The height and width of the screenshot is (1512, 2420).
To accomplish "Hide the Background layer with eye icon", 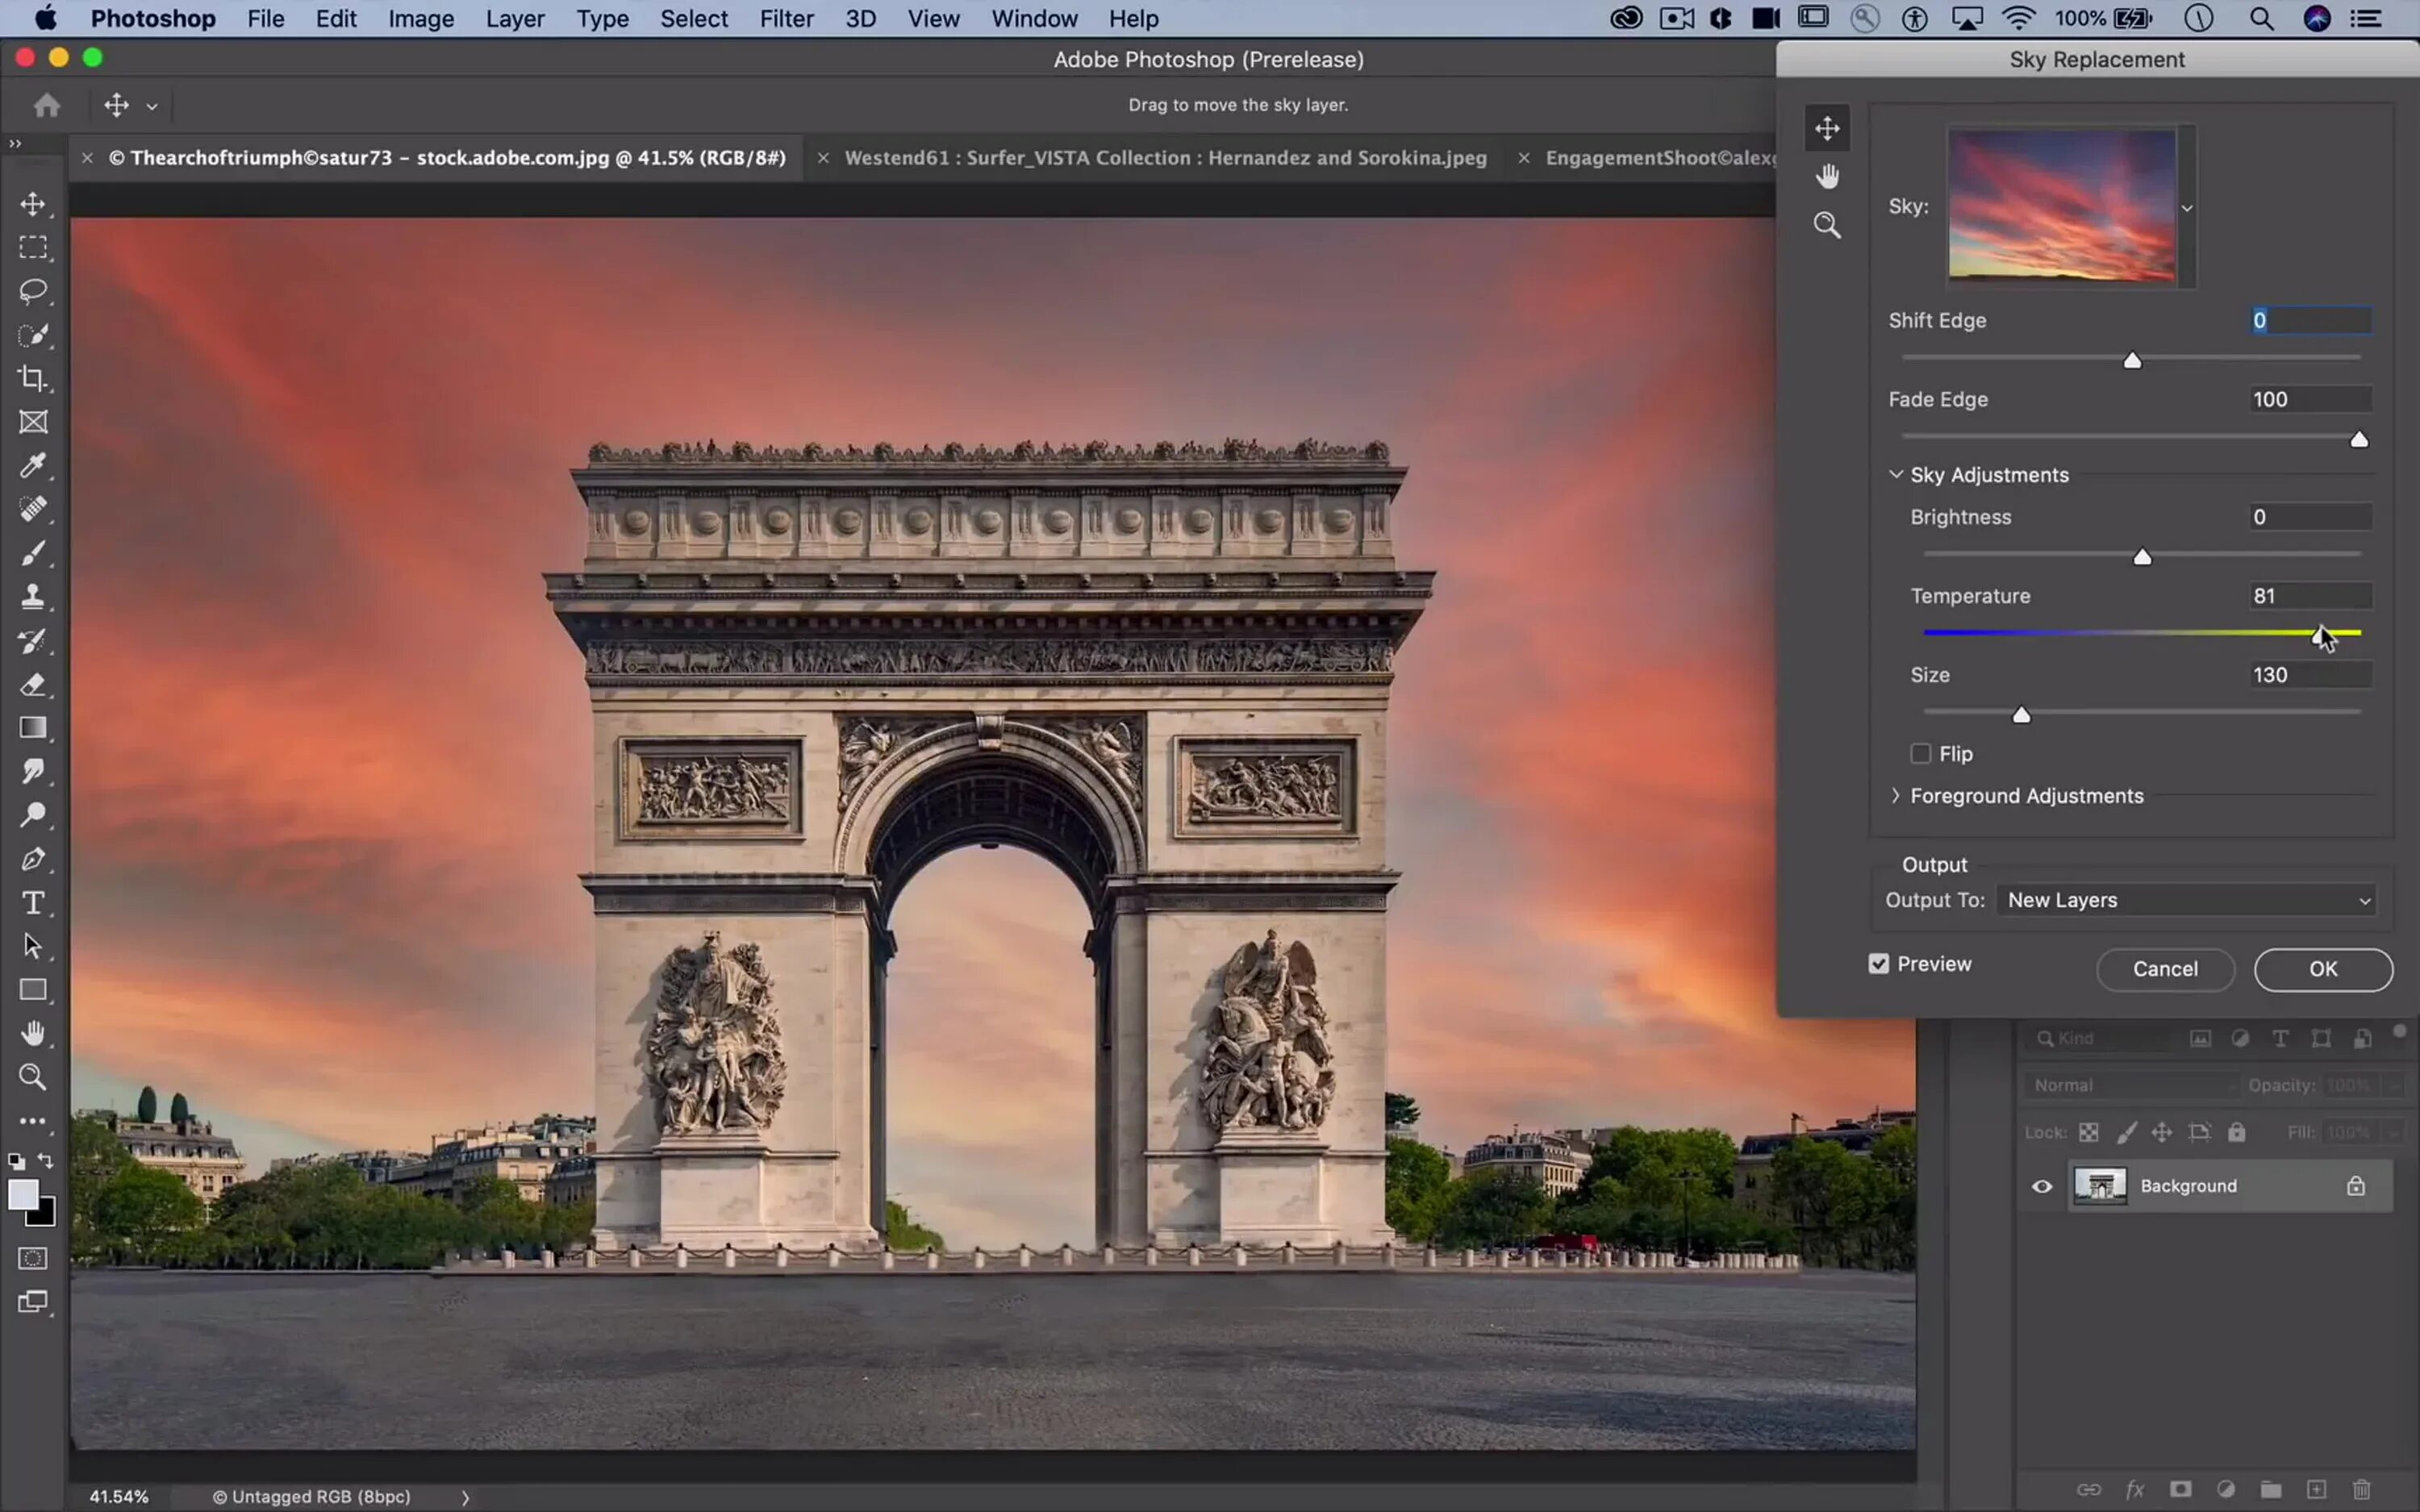I will coord(2042,1187).
